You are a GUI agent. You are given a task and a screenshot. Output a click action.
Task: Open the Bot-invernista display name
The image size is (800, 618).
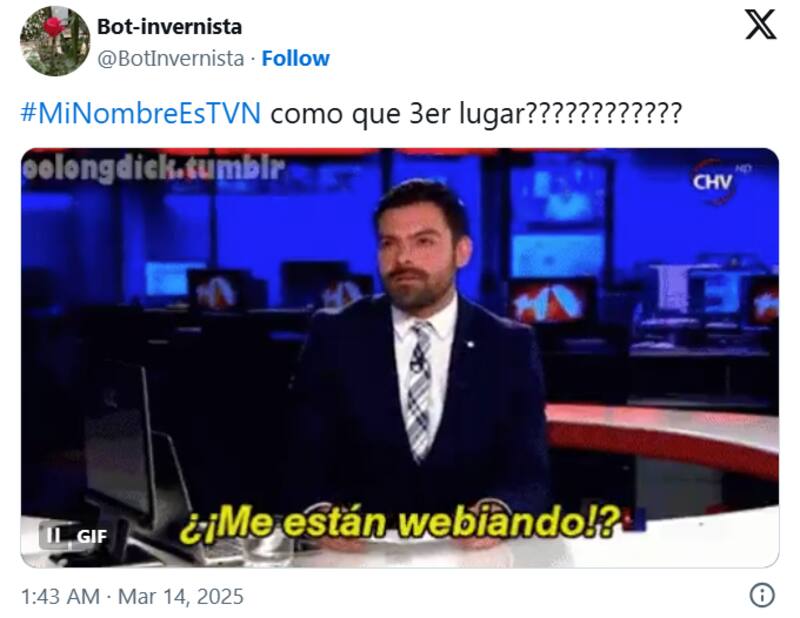(x=169, y=27)
